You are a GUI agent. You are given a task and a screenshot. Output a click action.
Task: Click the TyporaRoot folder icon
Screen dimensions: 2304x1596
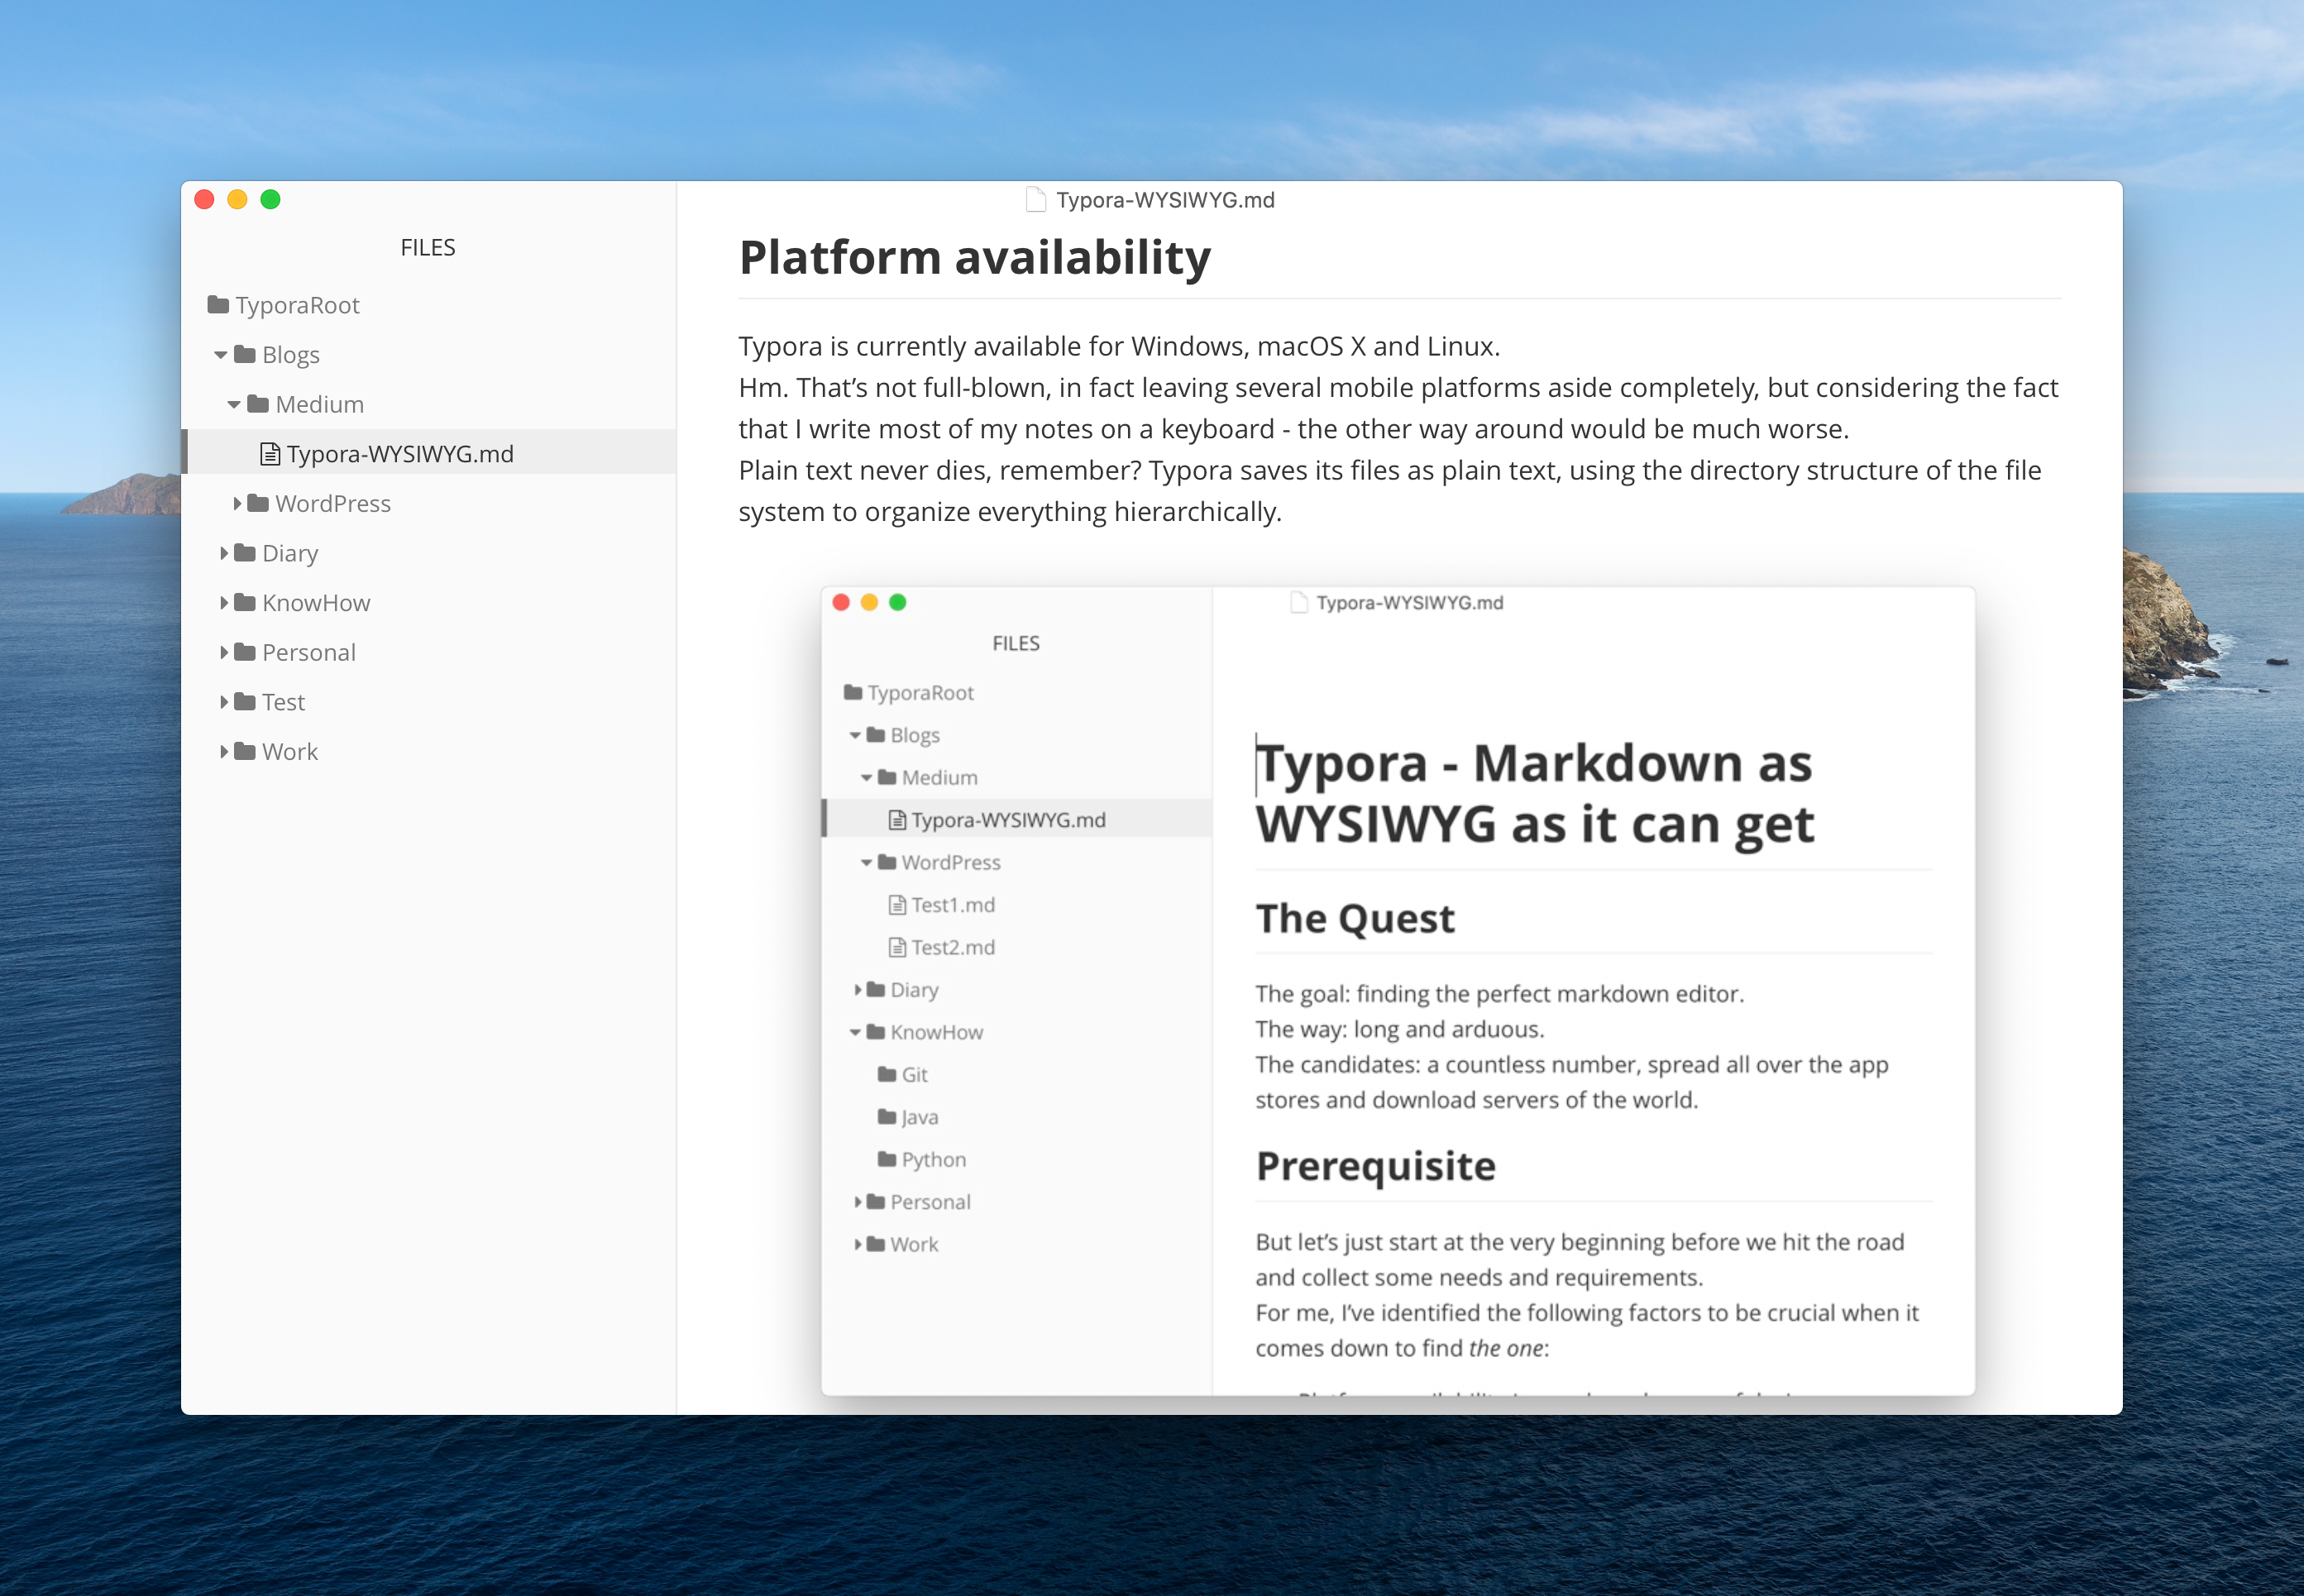pos(218,305)
